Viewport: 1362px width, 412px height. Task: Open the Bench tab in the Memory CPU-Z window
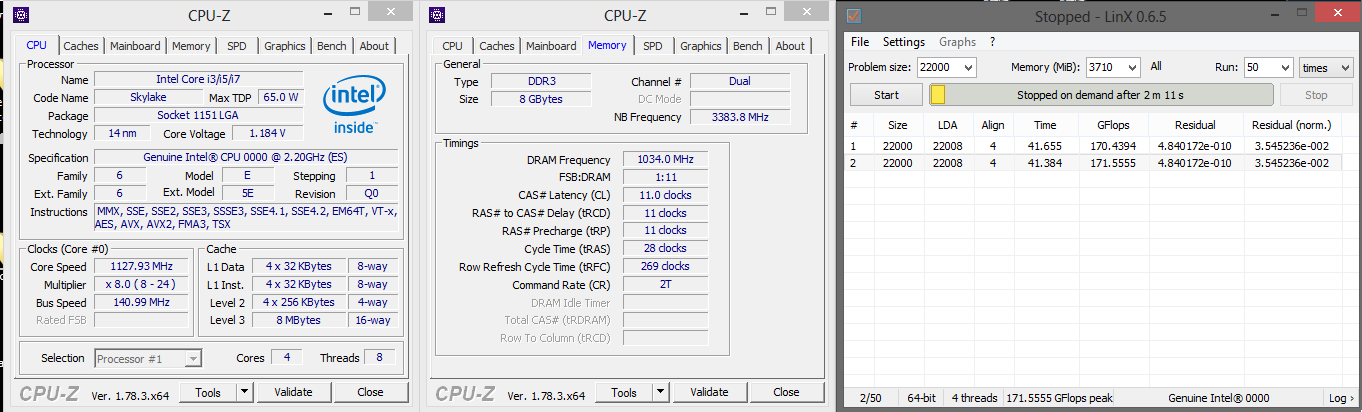point(748,46)
